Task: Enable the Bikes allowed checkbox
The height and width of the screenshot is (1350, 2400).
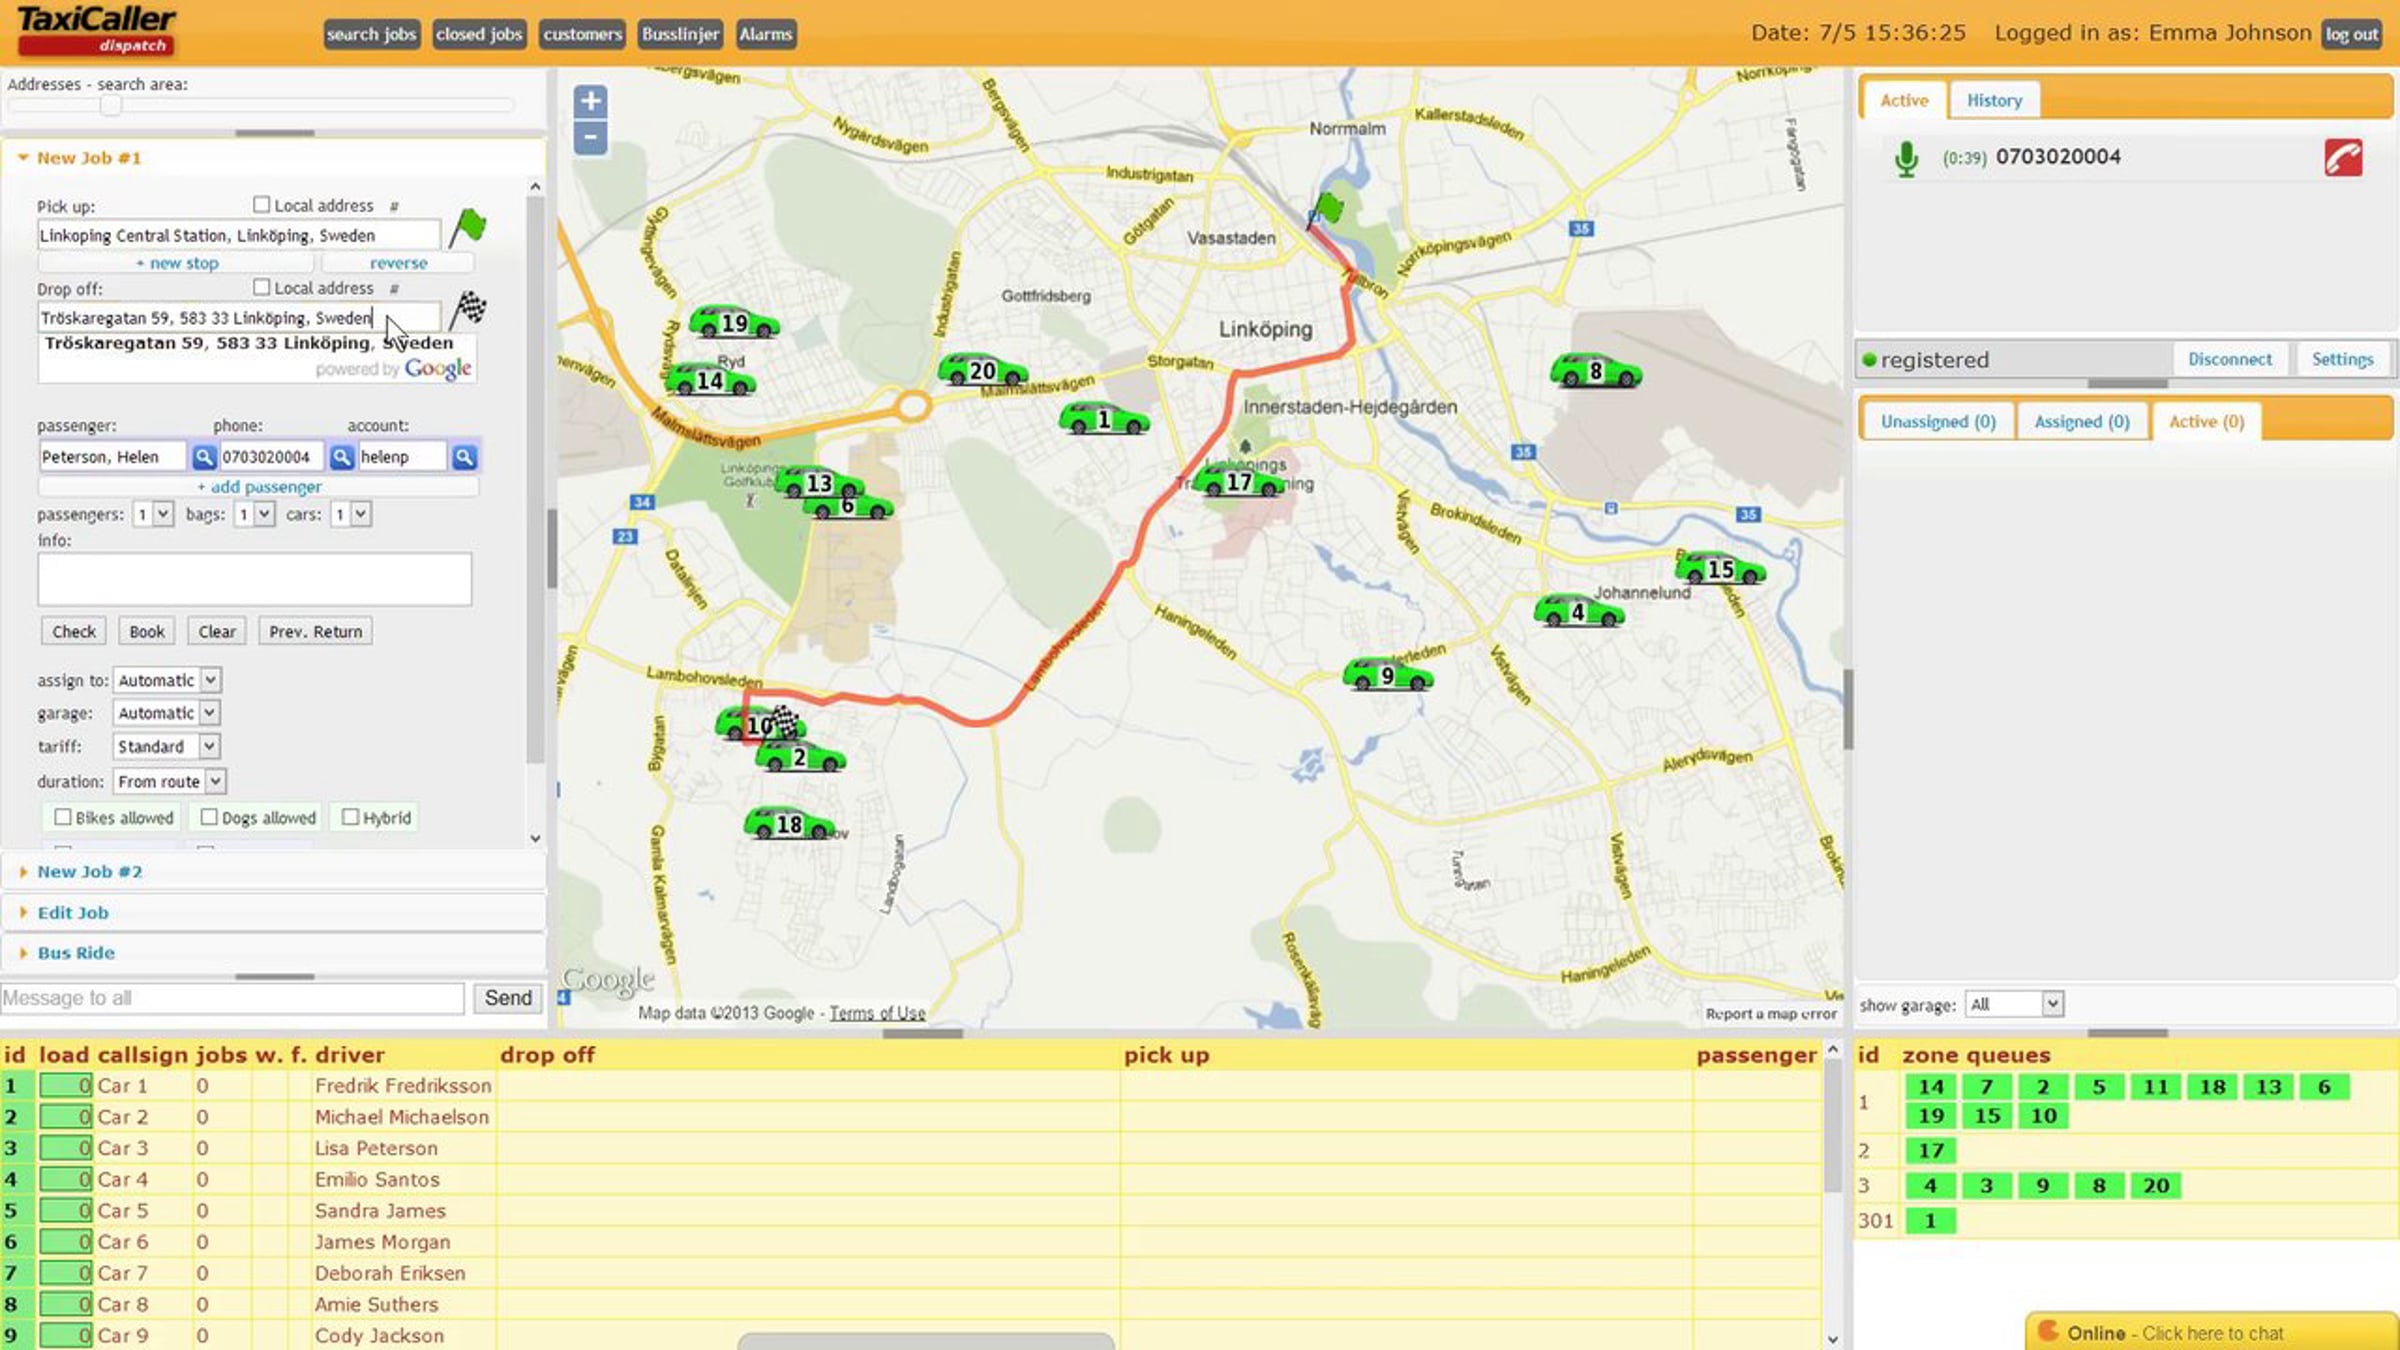Action: [63, 817]
